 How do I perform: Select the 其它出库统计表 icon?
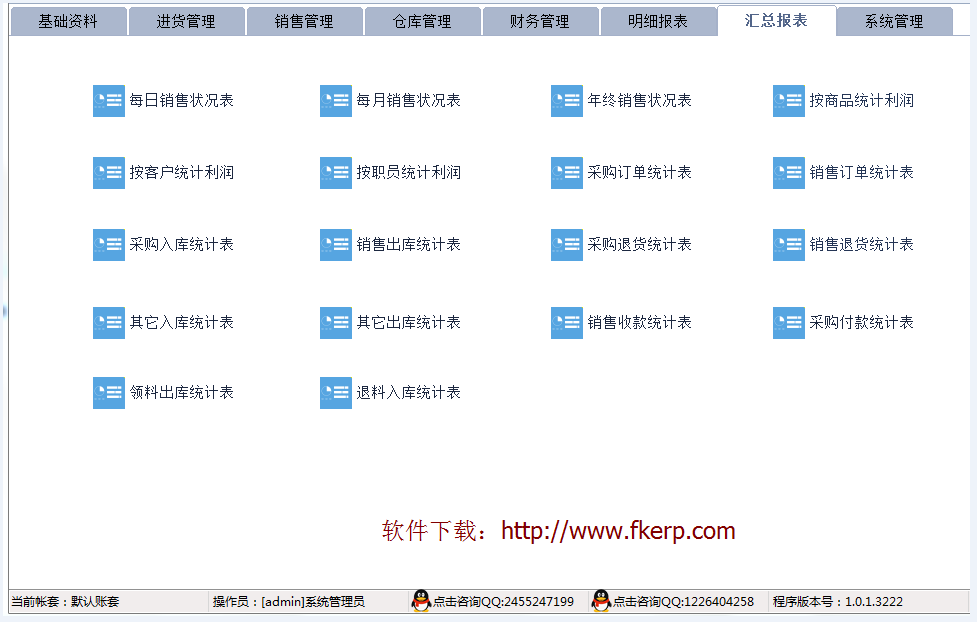[336, 323]
